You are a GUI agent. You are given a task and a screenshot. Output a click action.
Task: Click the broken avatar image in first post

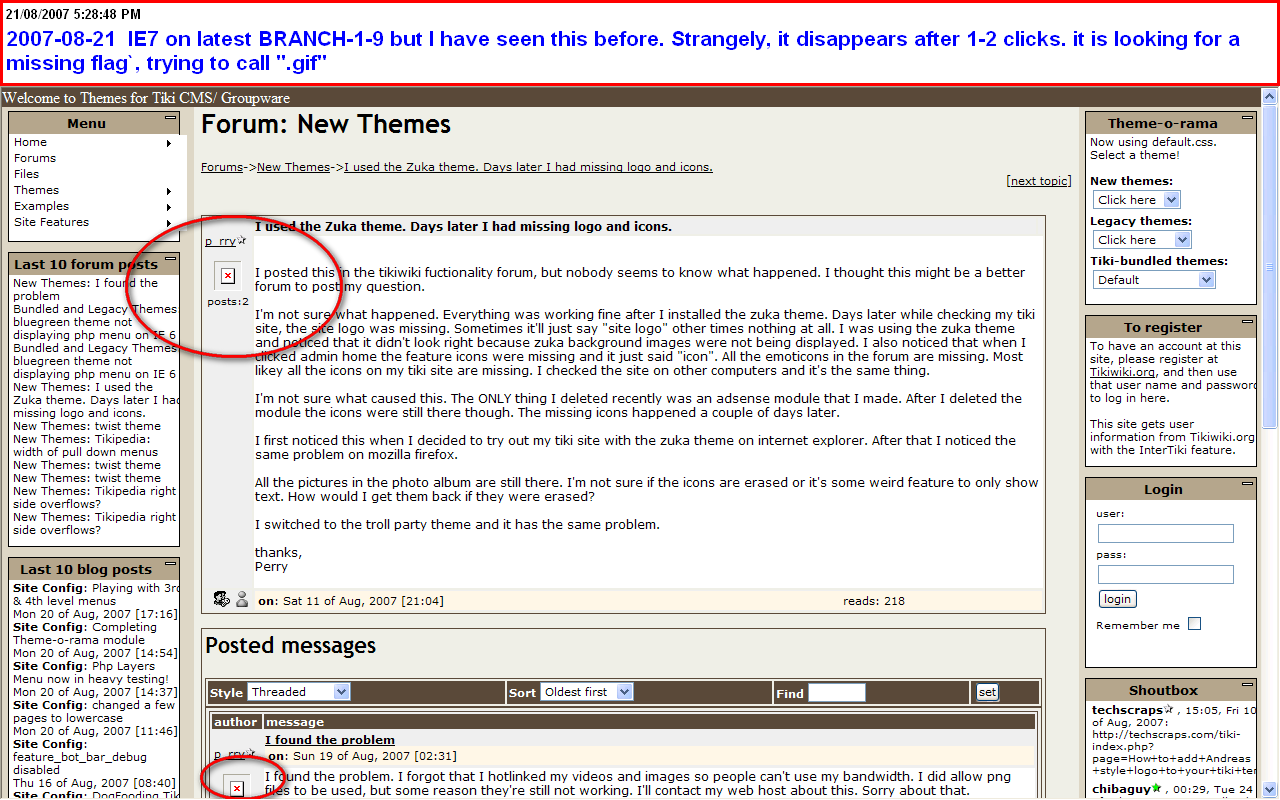(x=227, y=276)
